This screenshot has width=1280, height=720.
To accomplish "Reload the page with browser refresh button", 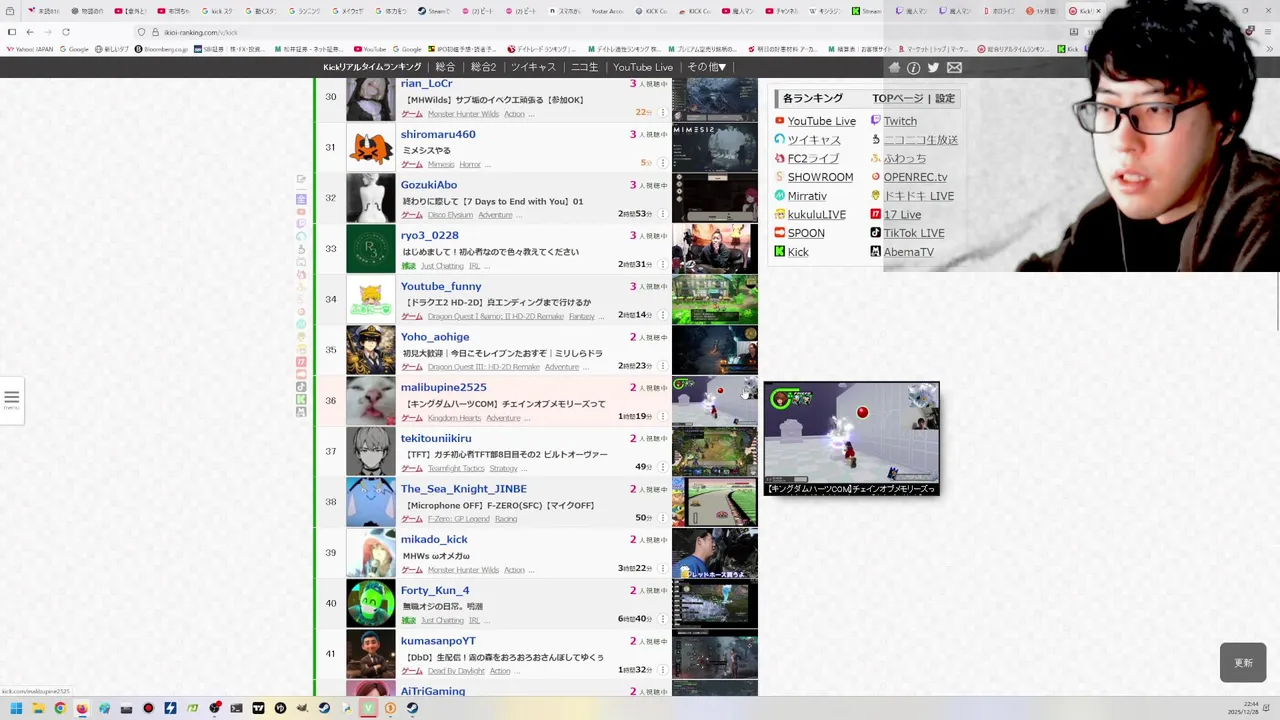I will [x=65, y=32].
